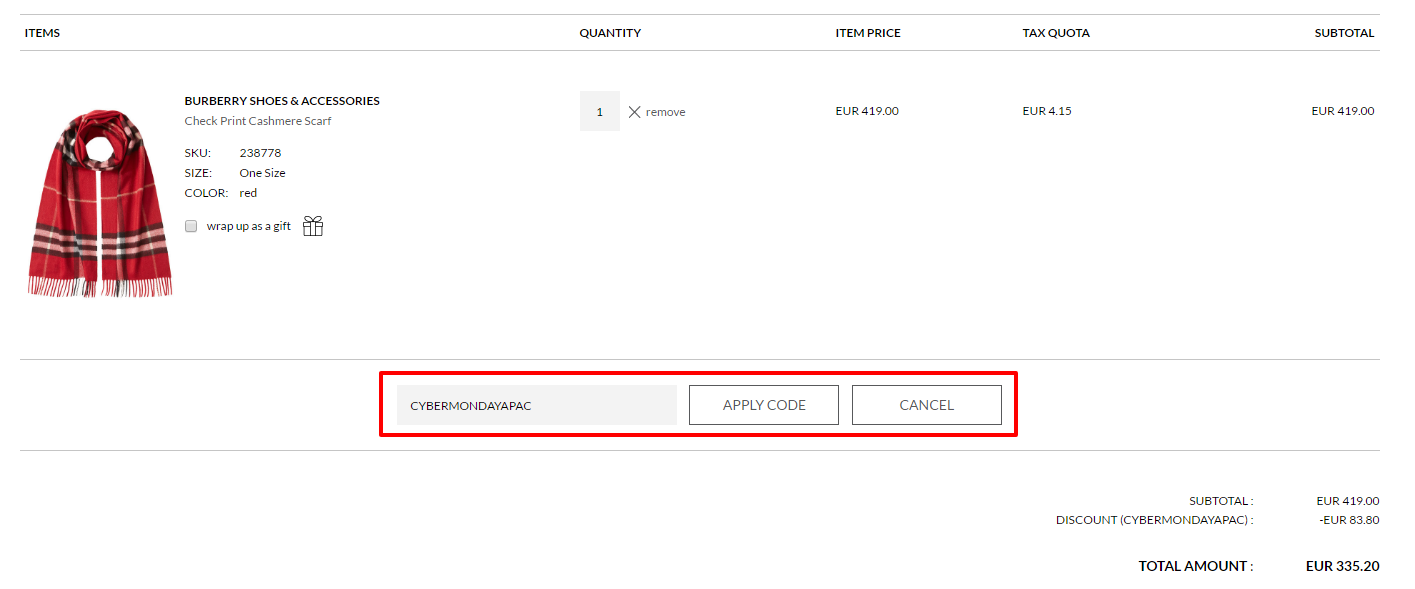This screenshot has width=1415, height=589.
Task: Apply the promo code button
Action: click(x=764, y=405)
